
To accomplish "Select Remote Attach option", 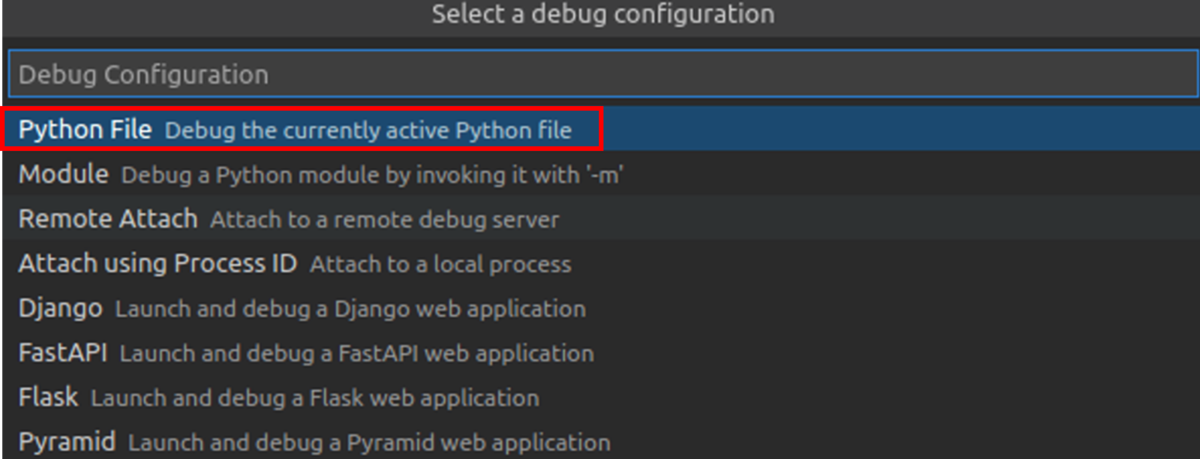I will [x=600, y=219].
